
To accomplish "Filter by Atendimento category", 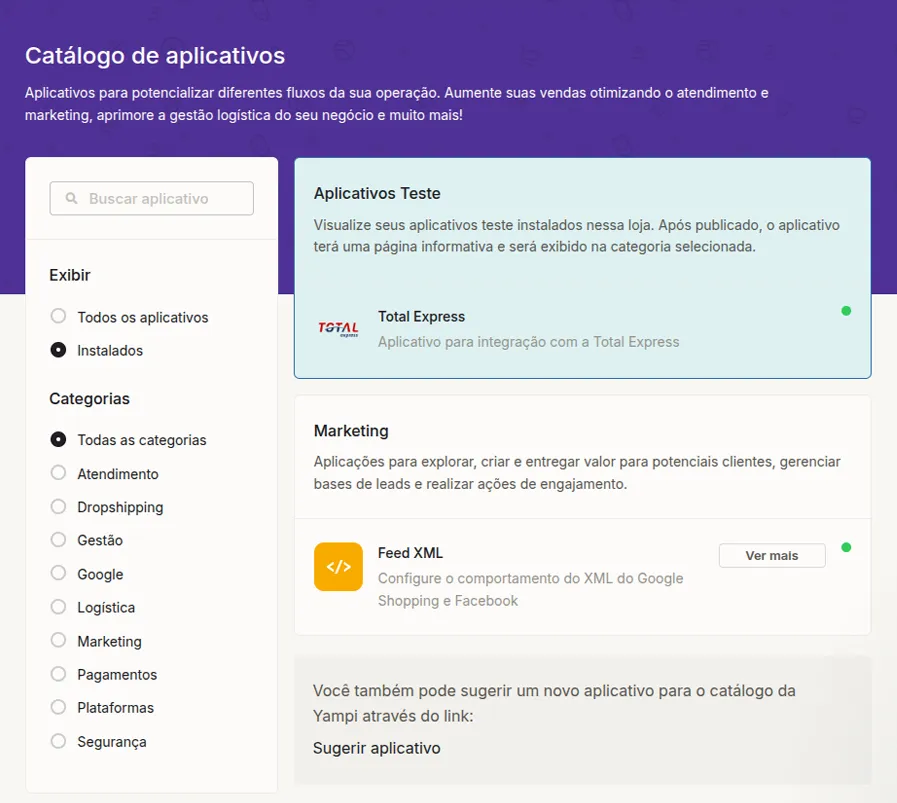I will point(58,473).
